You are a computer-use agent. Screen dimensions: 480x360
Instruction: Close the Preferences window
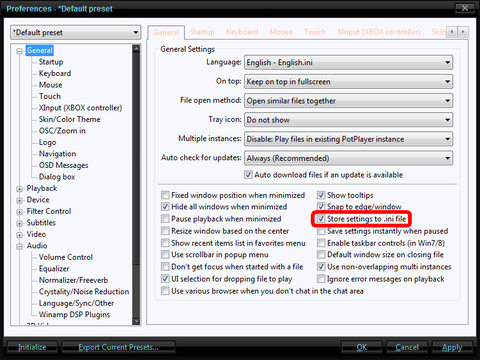[465, 8]
